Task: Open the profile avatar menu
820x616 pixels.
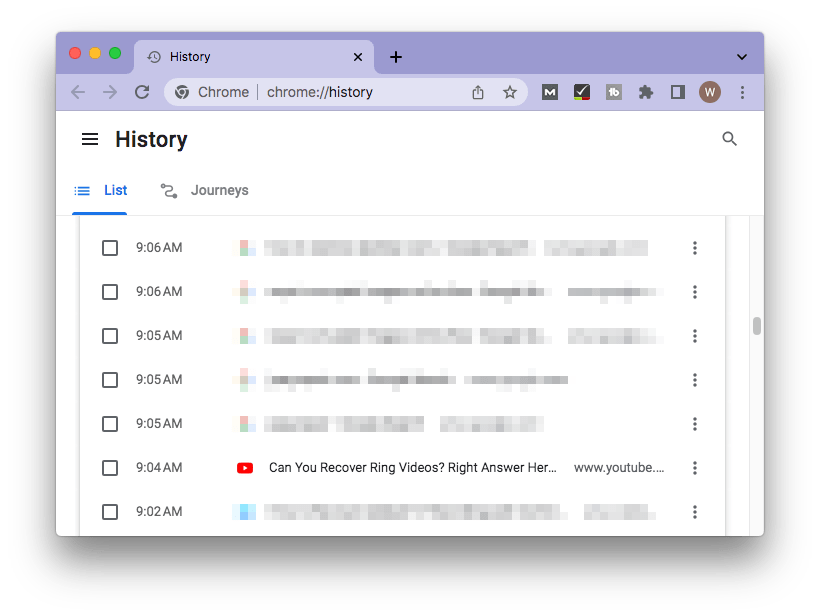Action: pos(710,91)
